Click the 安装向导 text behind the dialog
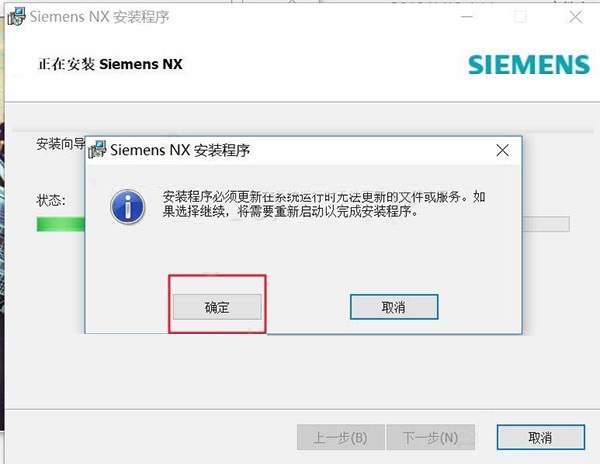The height and width of the screenshot is (464, 600). point(60,144)
